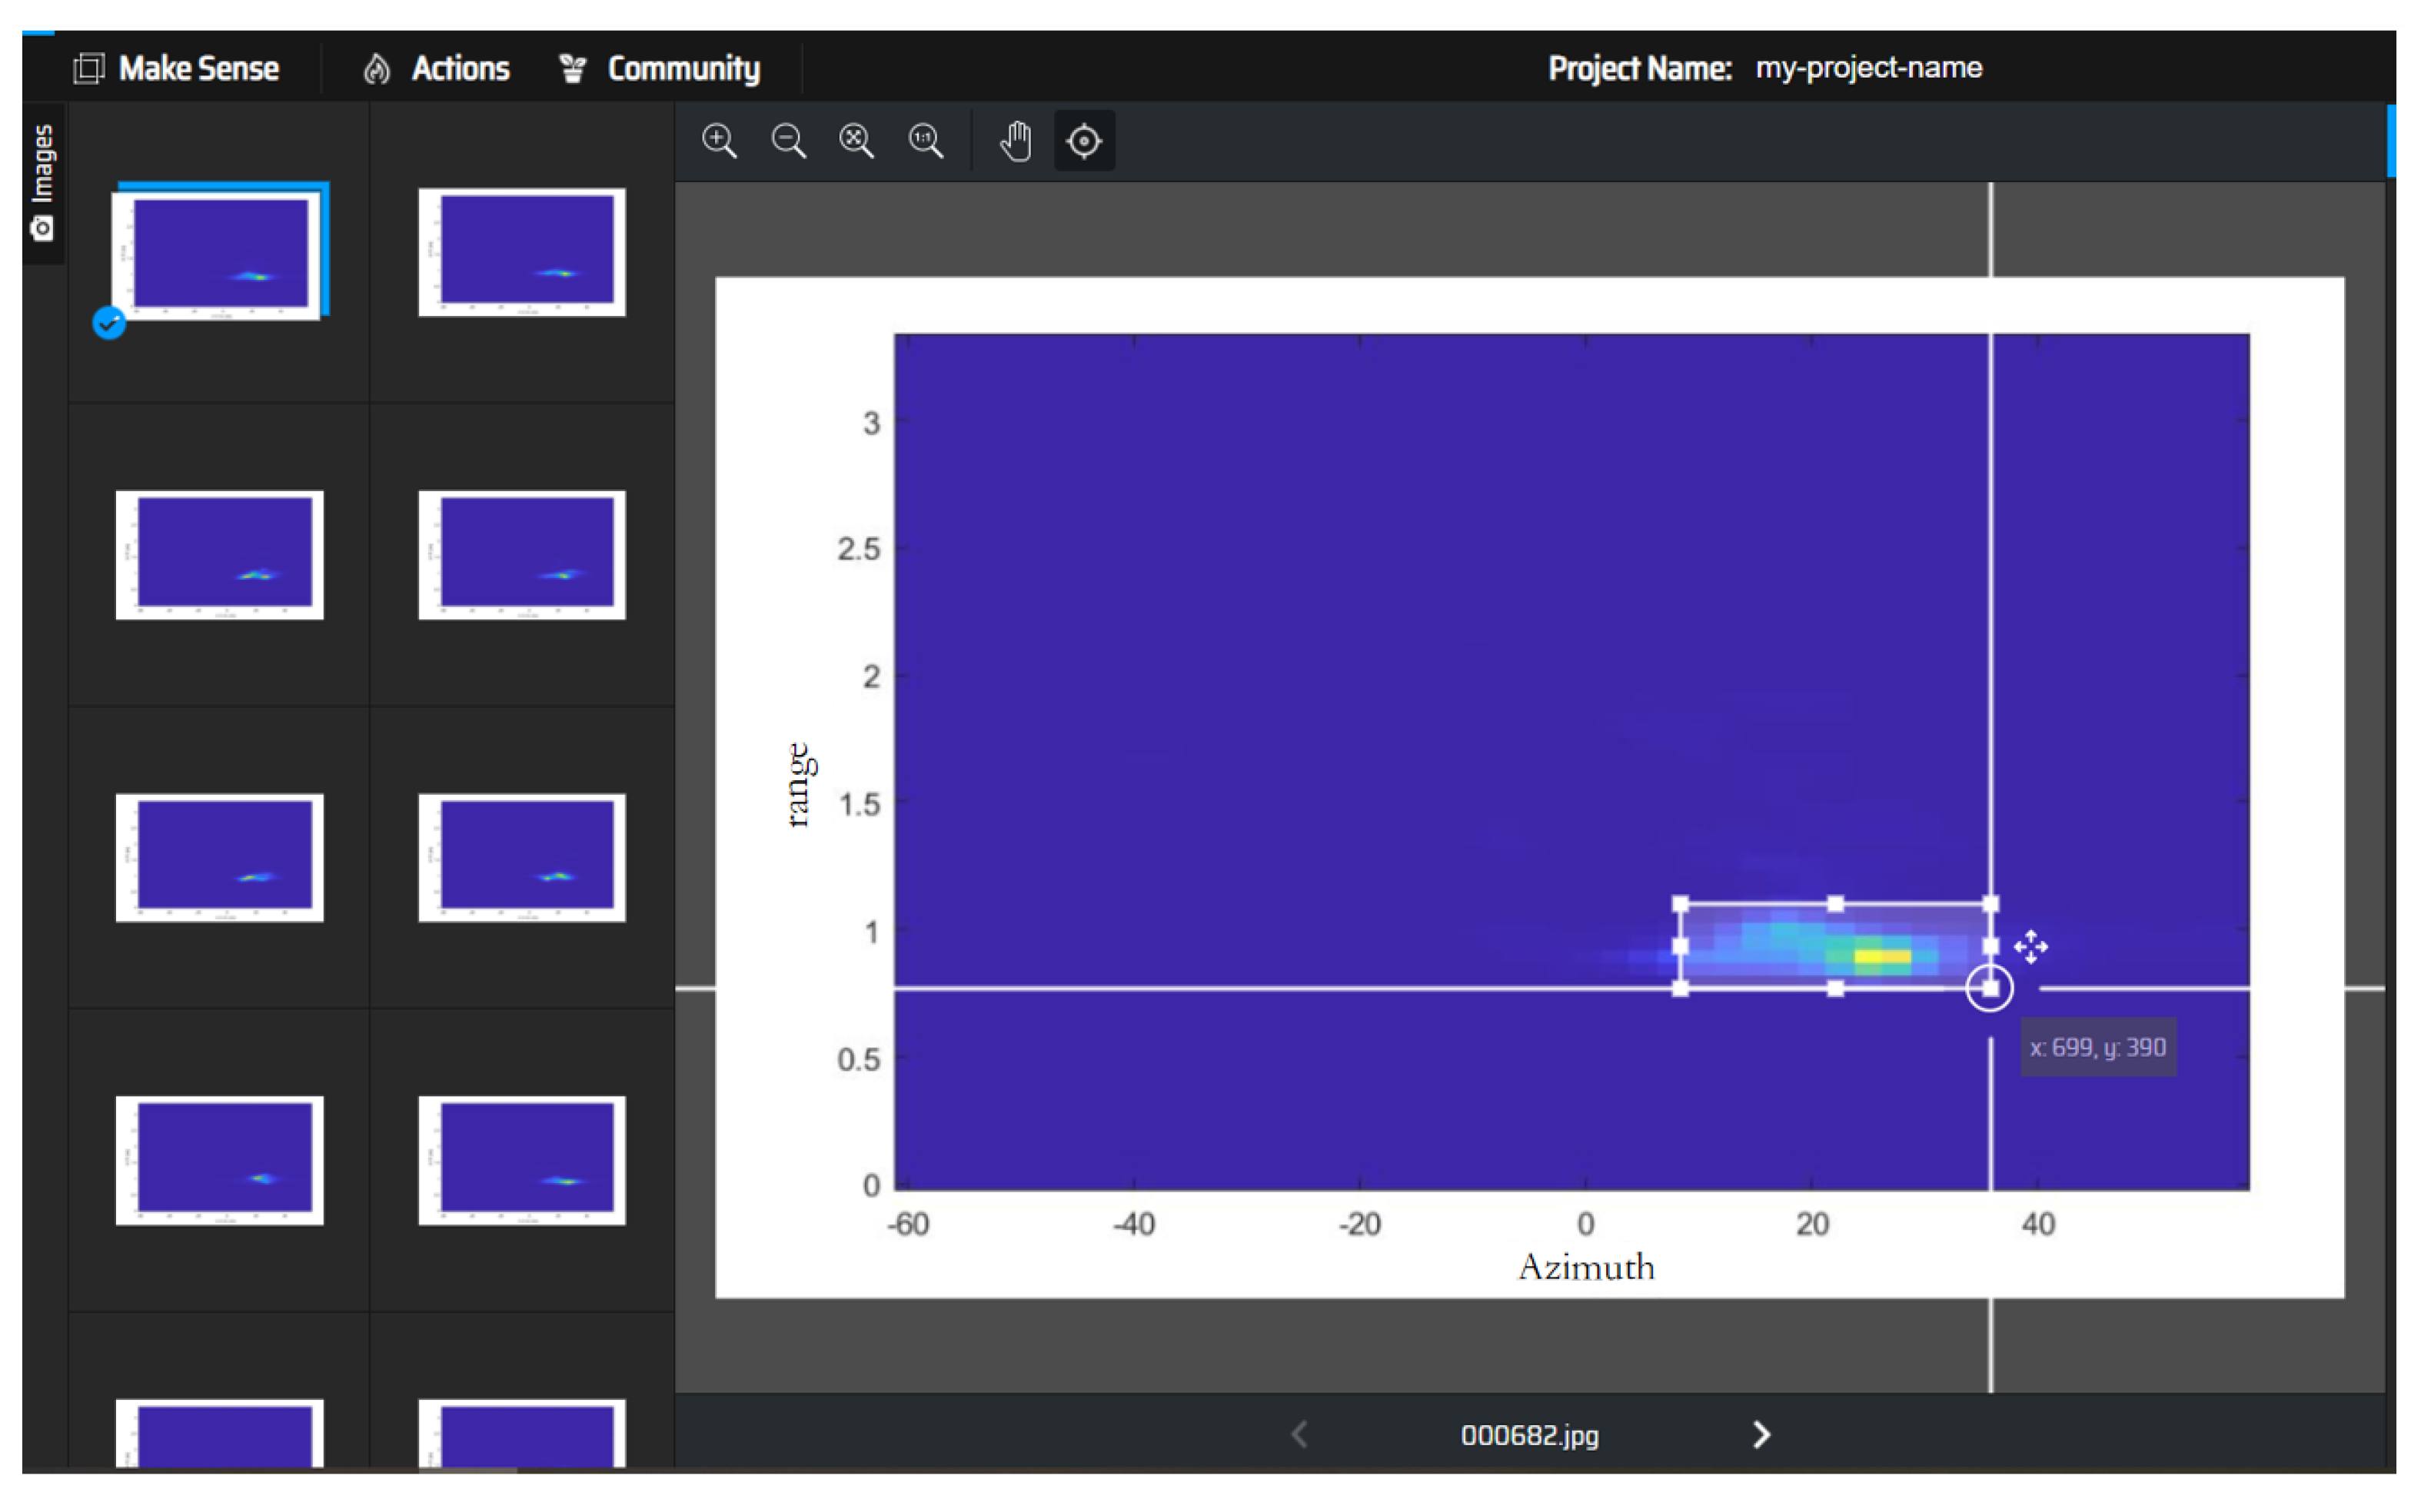Click the four-arrow move icon beside box
The image size is (2421, 1512).
coord(2031,946)
